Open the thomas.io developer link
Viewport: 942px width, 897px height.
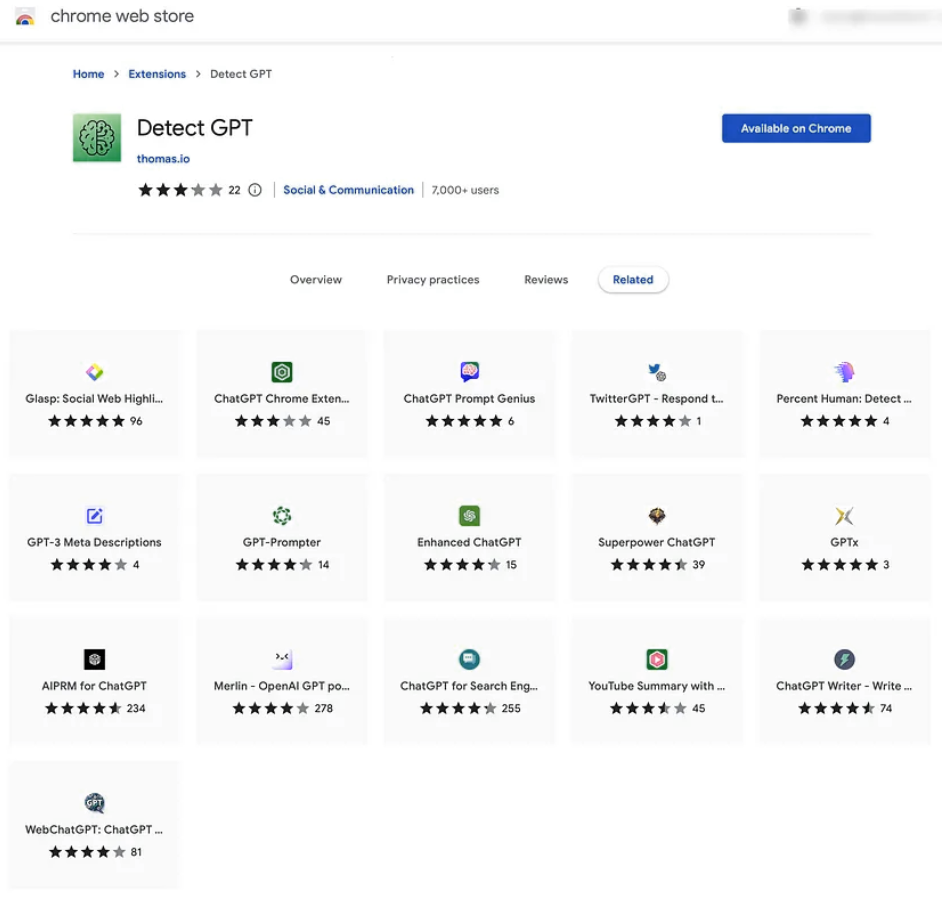pos(163,159)
